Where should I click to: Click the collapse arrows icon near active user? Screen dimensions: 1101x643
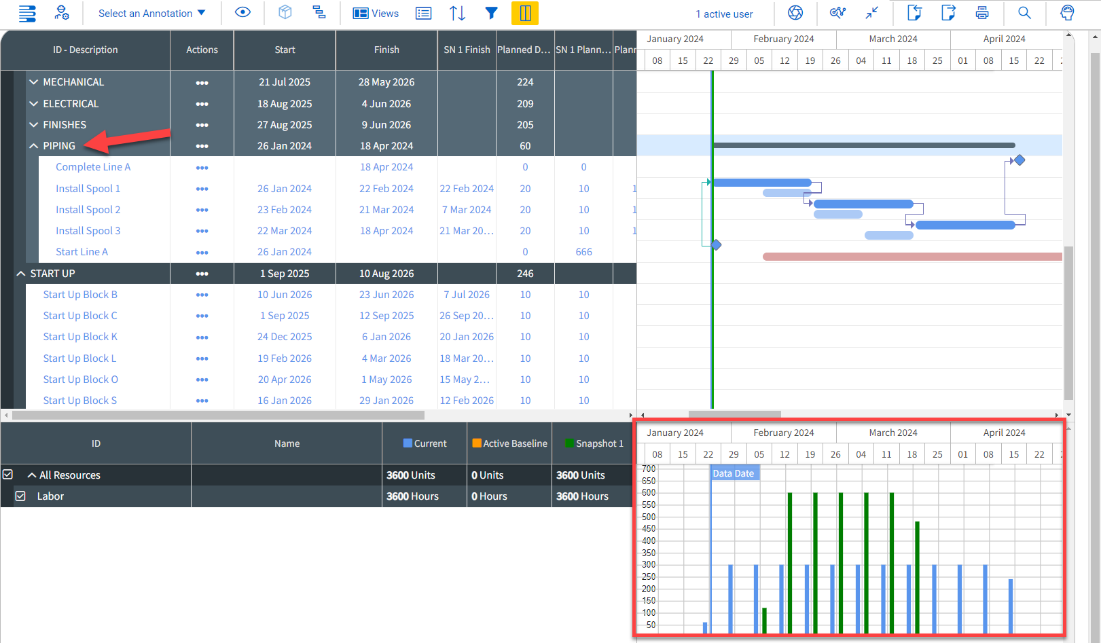pyautogui.click(x=874, y=13)
